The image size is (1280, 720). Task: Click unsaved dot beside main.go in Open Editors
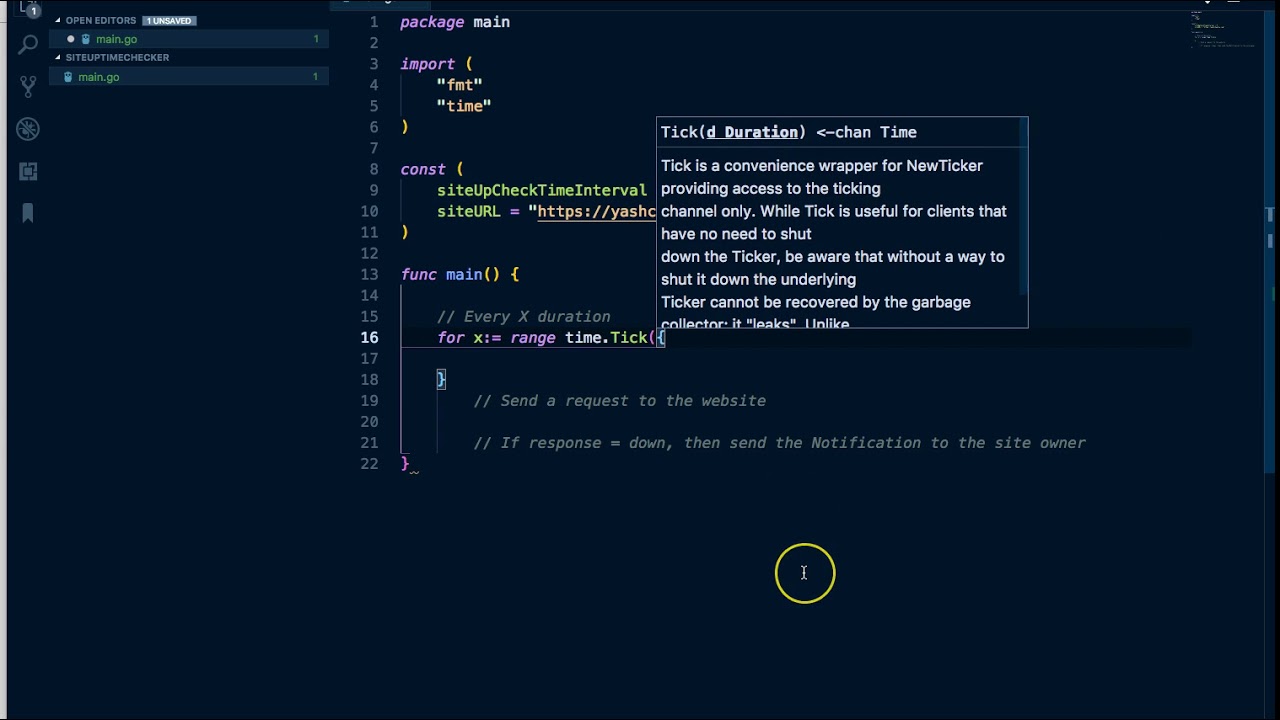pyautogui.click(x=71, y=39)
